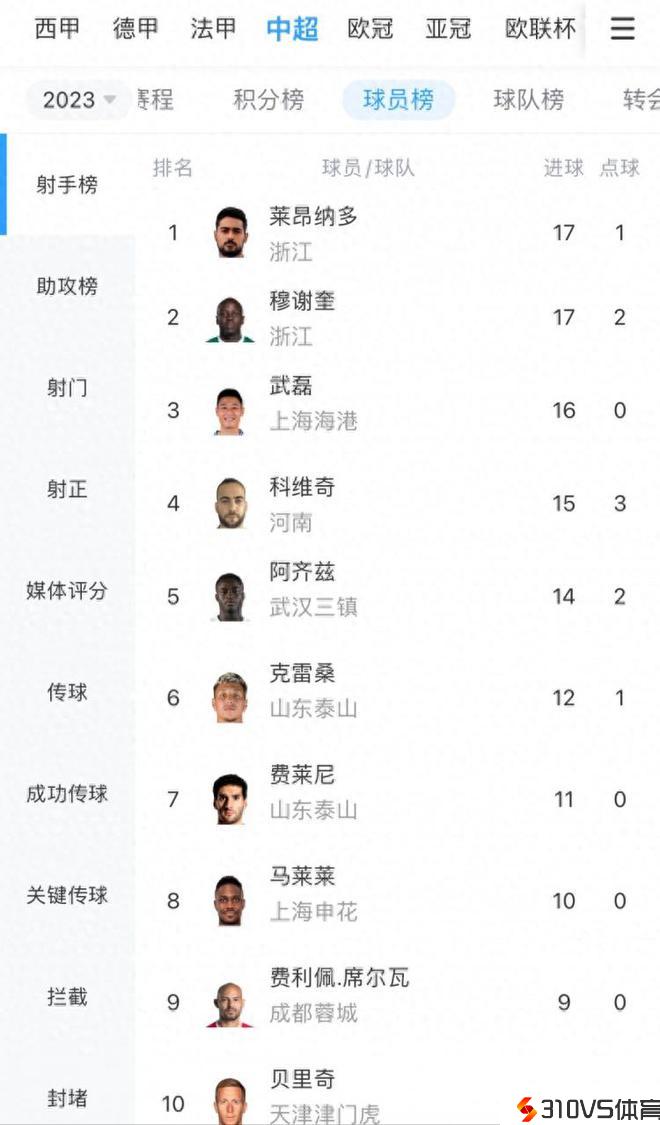Open the hamburger menu icon
This screenshot has height=1125, width=660.
tap(622, 29)
